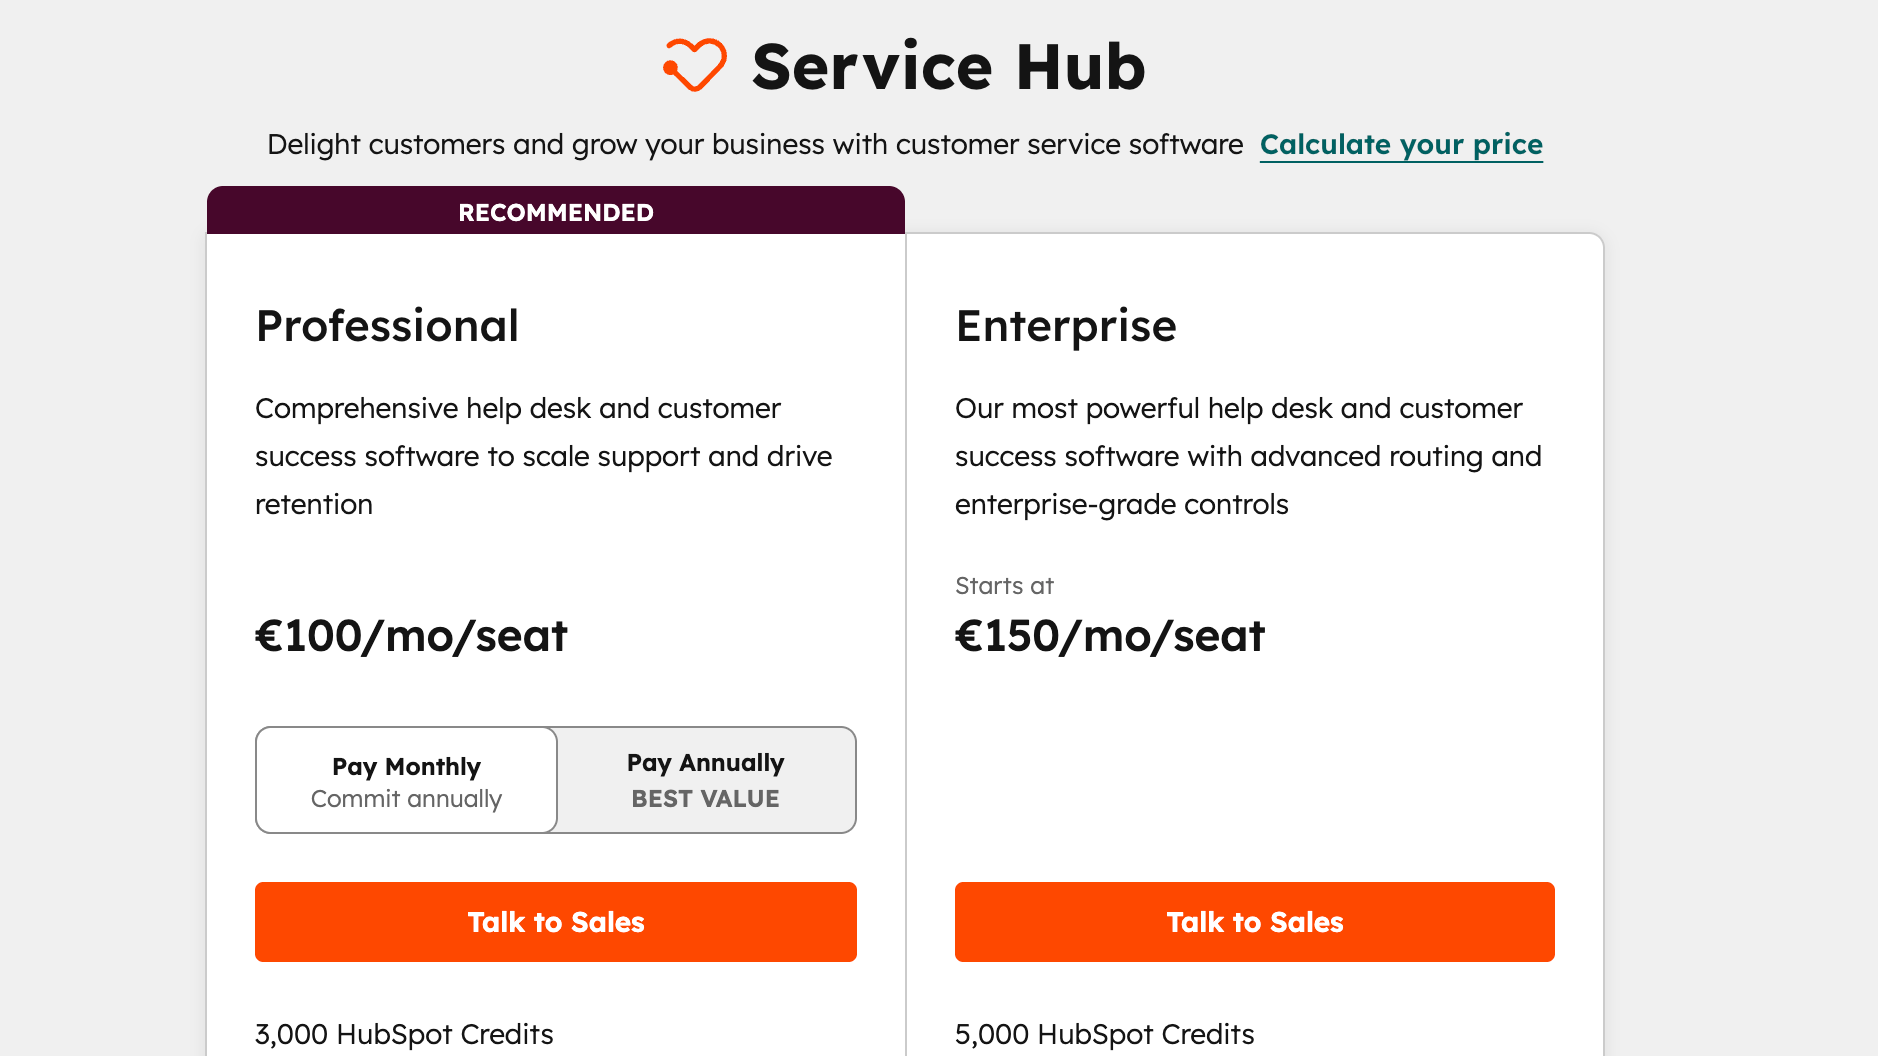
Task: Select the Pay Monthly billing option
Action: pyautogui.click(x=405, y=780)
